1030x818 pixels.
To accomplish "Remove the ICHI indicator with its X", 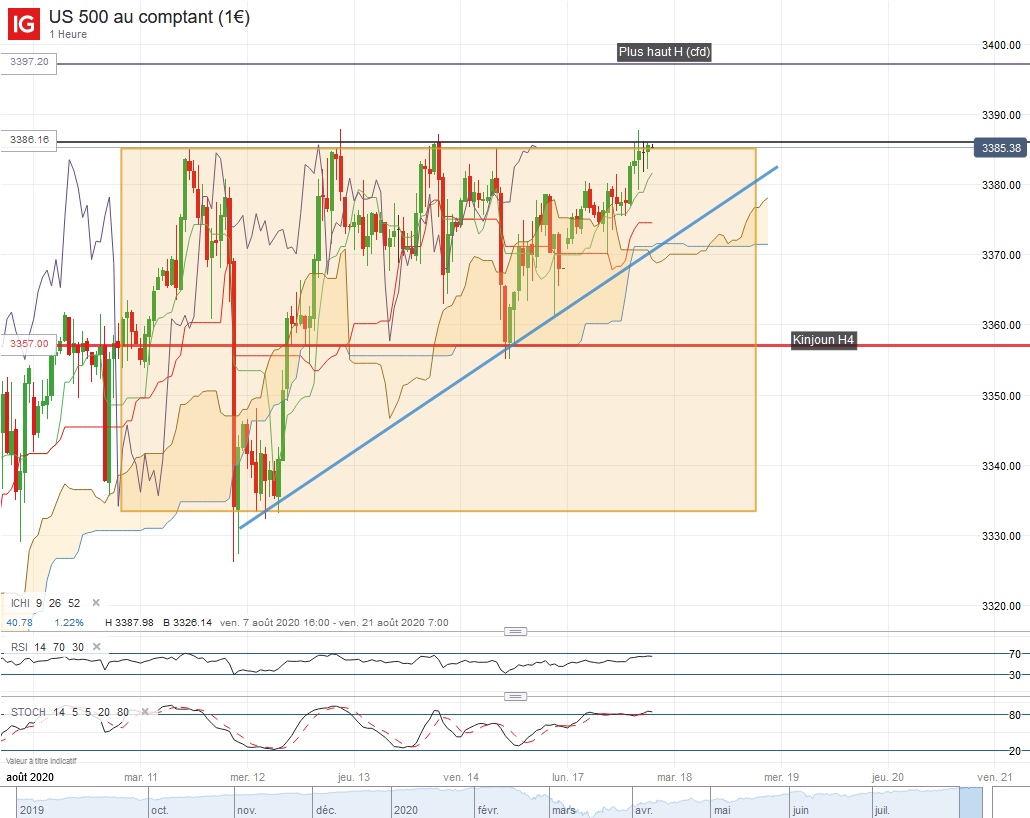I will click(96, 602).
